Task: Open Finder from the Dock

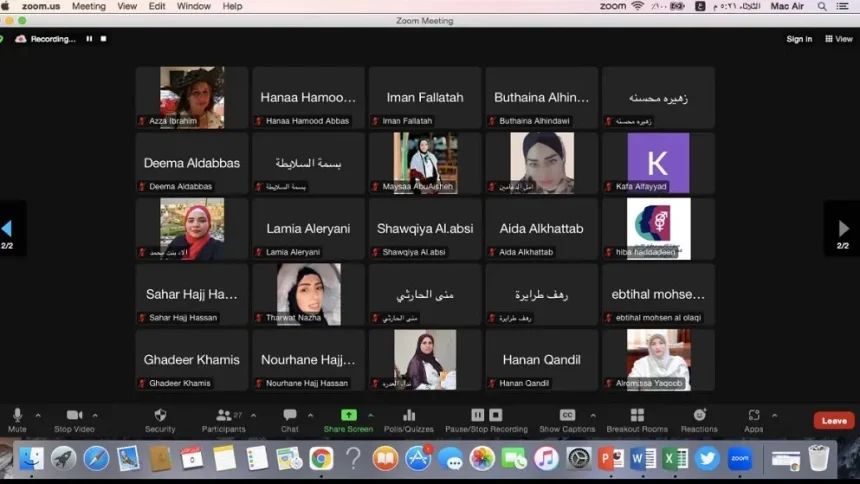Action: pos(31,458)
